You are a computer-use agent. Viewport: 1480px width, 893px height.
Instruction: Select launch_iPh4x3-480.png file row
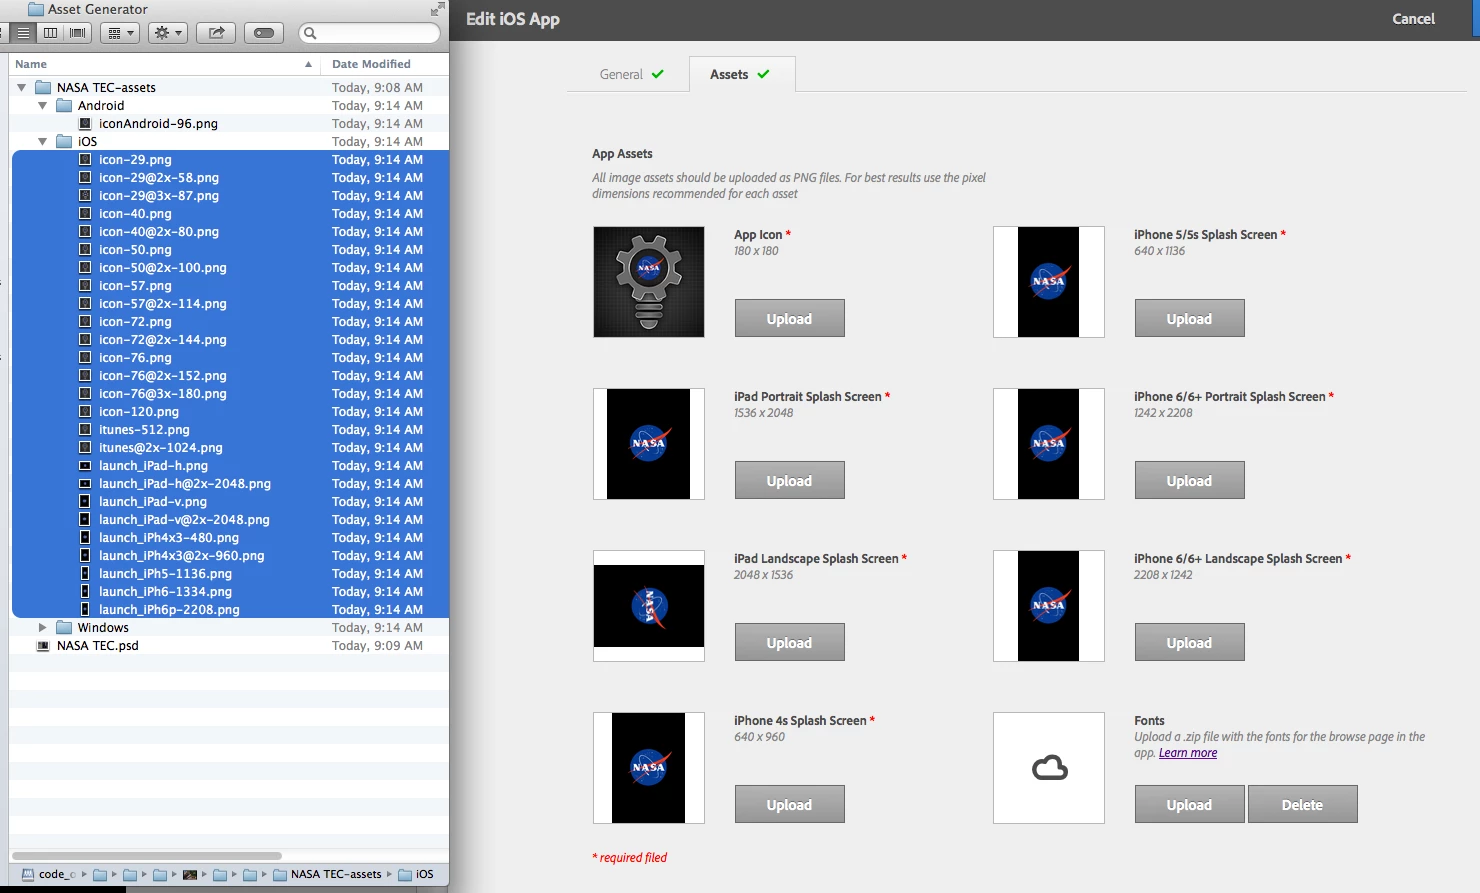(x=230, y=537)
